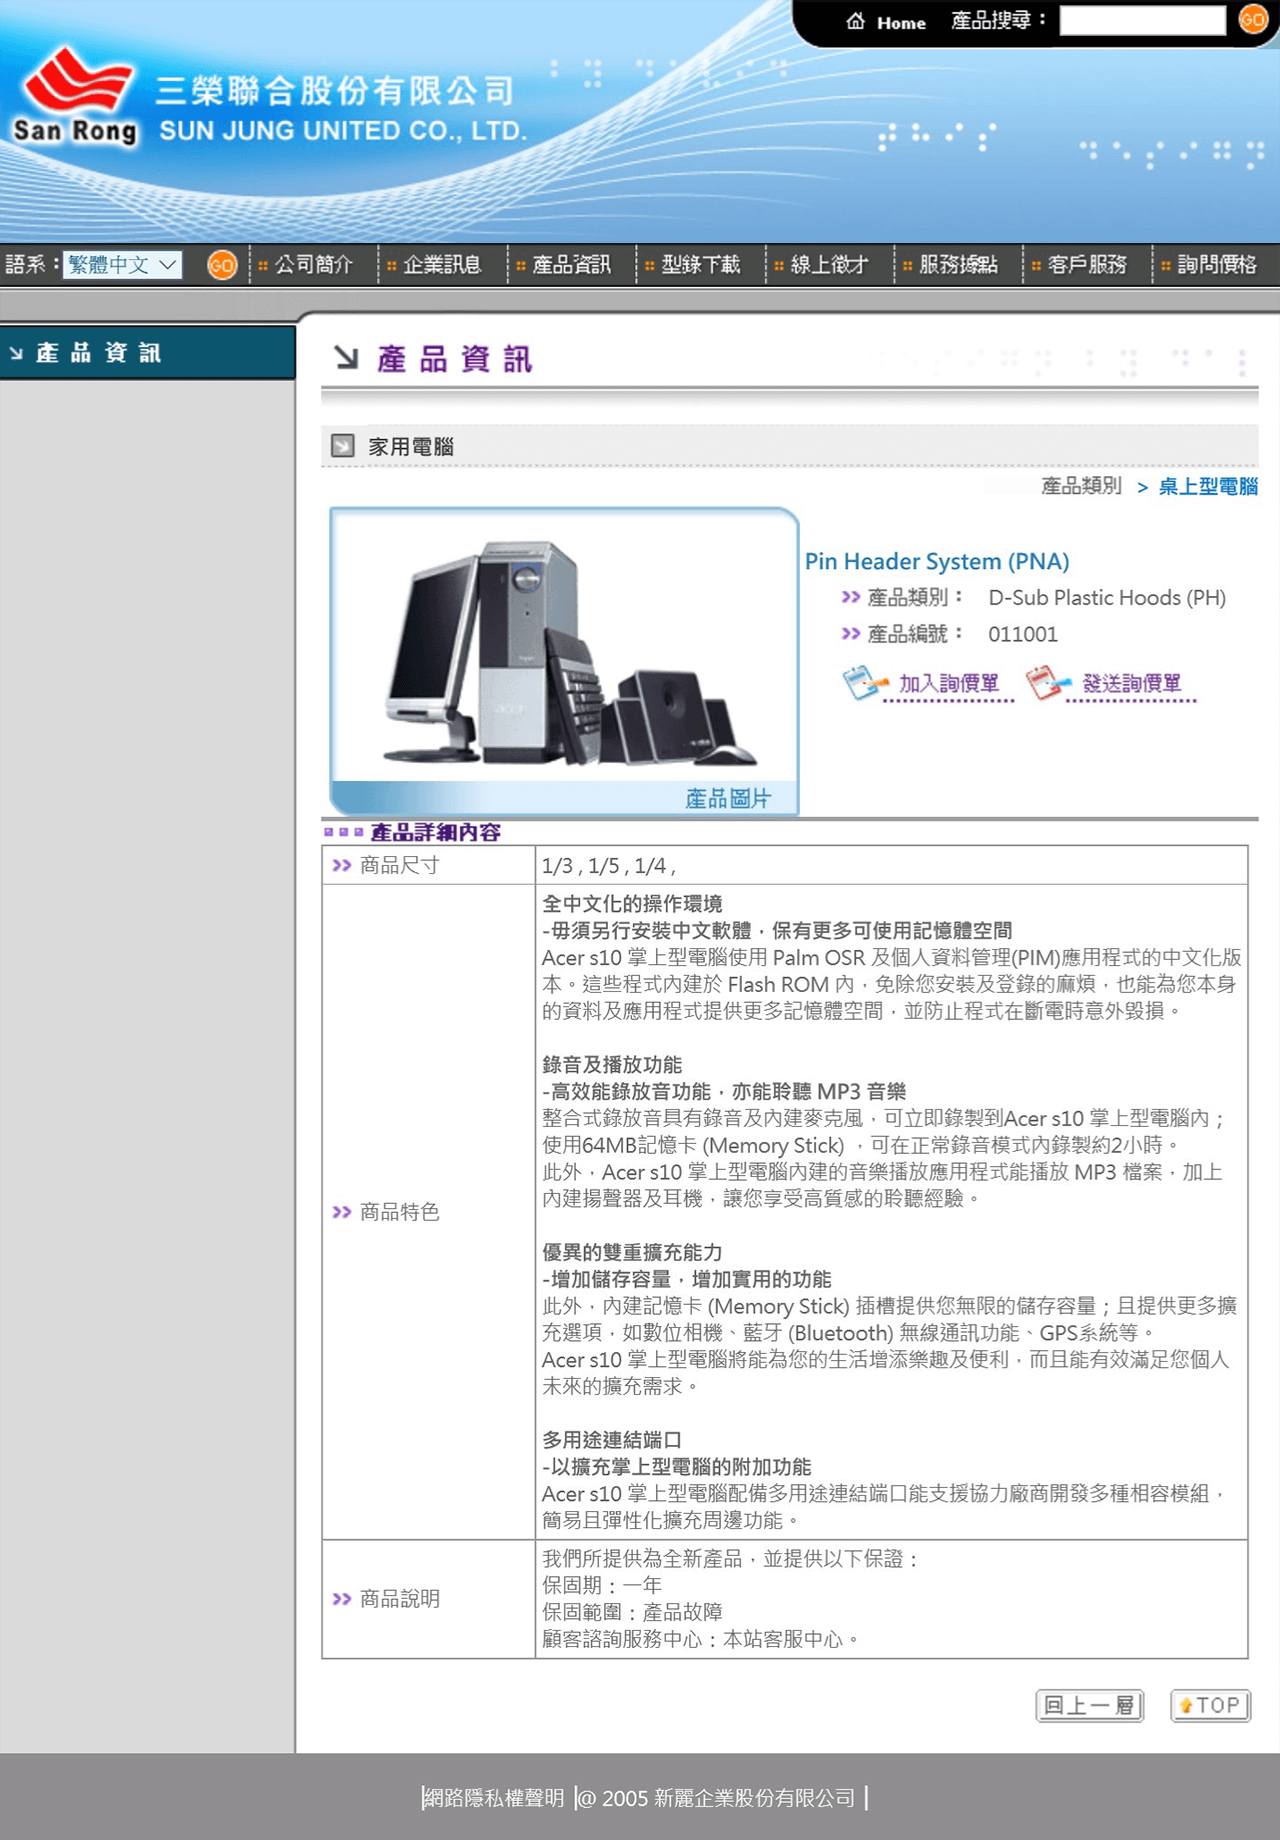The height and width of the screenshot is (1840, 1280).
Task: Click the Pin Header System (PNA) title
Action: click(937, 561)
